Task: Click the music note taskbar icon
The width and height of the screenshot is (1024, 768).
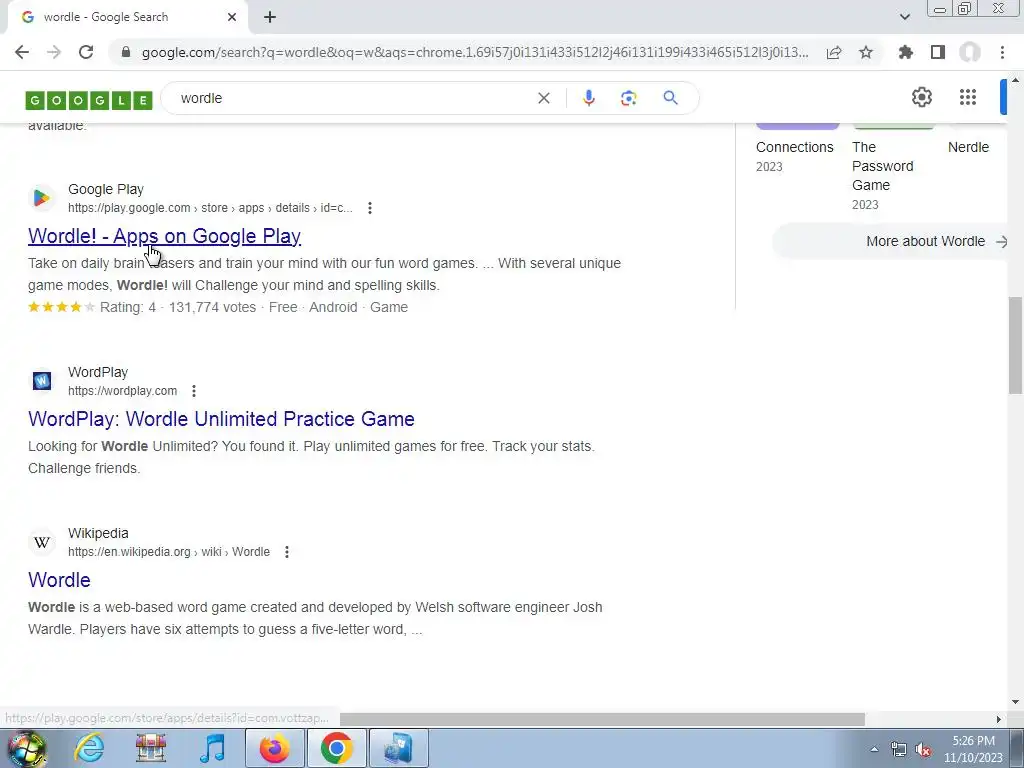Action: point(213,748)
